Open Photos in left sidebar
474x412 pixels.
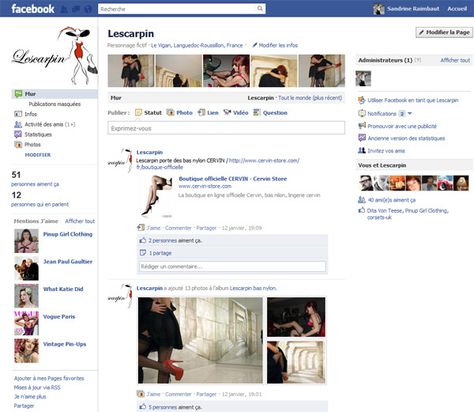coord(32,144)
